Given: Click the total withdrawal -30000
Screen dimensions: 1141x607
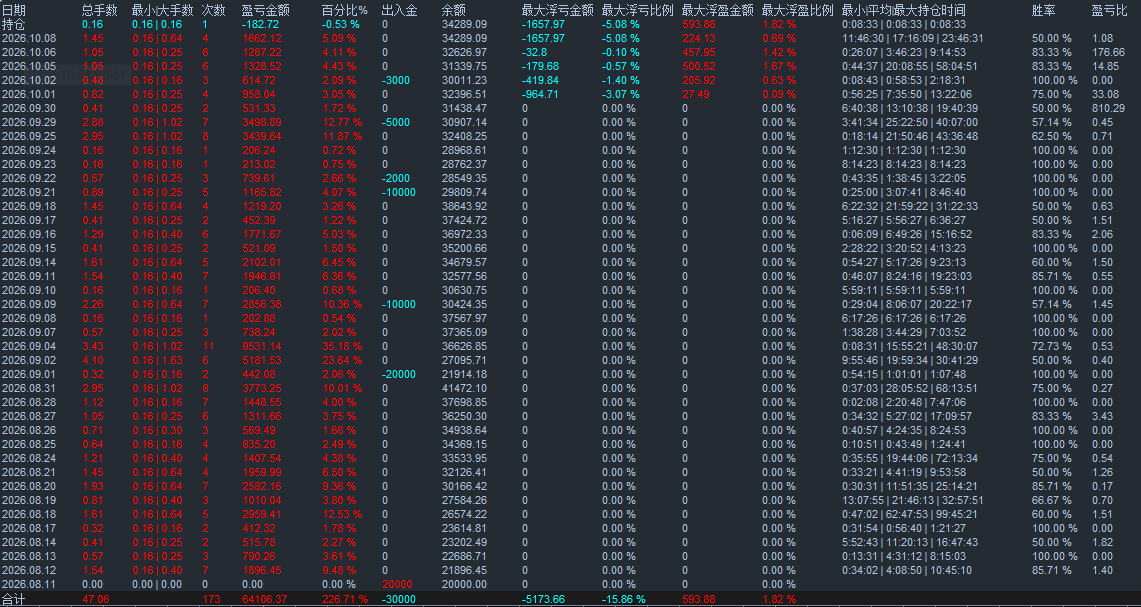Looking at the screenshot, I should [399, 599].
